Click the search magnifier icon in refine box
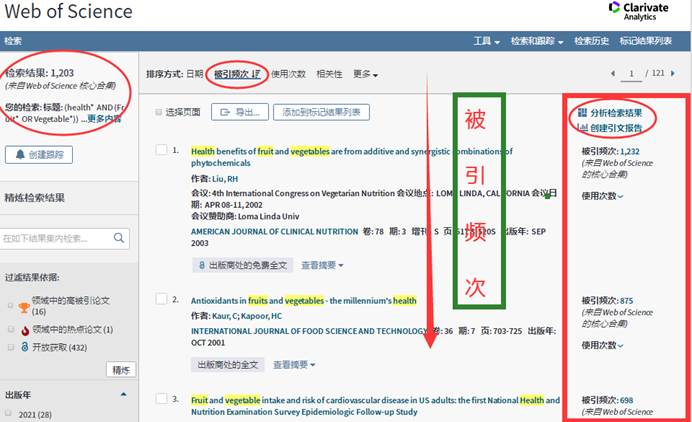The width and height of the screenshot is (692, 422). click(119, 238)
